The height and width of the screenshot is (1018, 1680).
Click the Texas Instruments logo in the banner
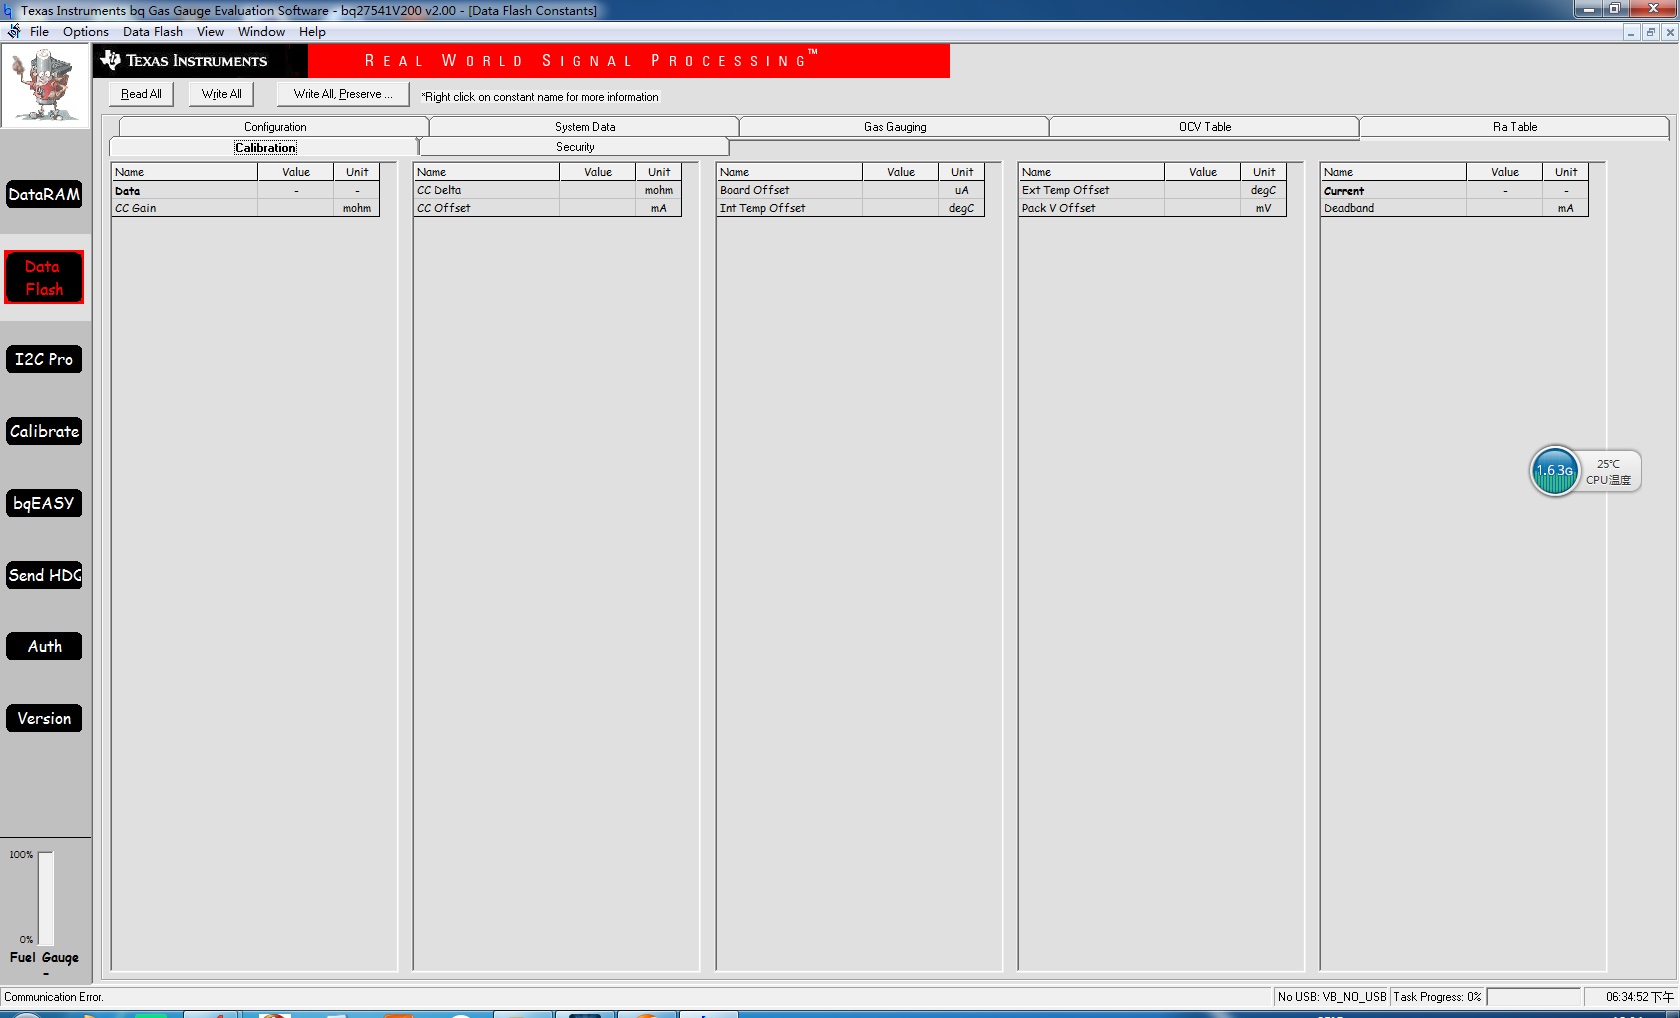coord(184,61)
